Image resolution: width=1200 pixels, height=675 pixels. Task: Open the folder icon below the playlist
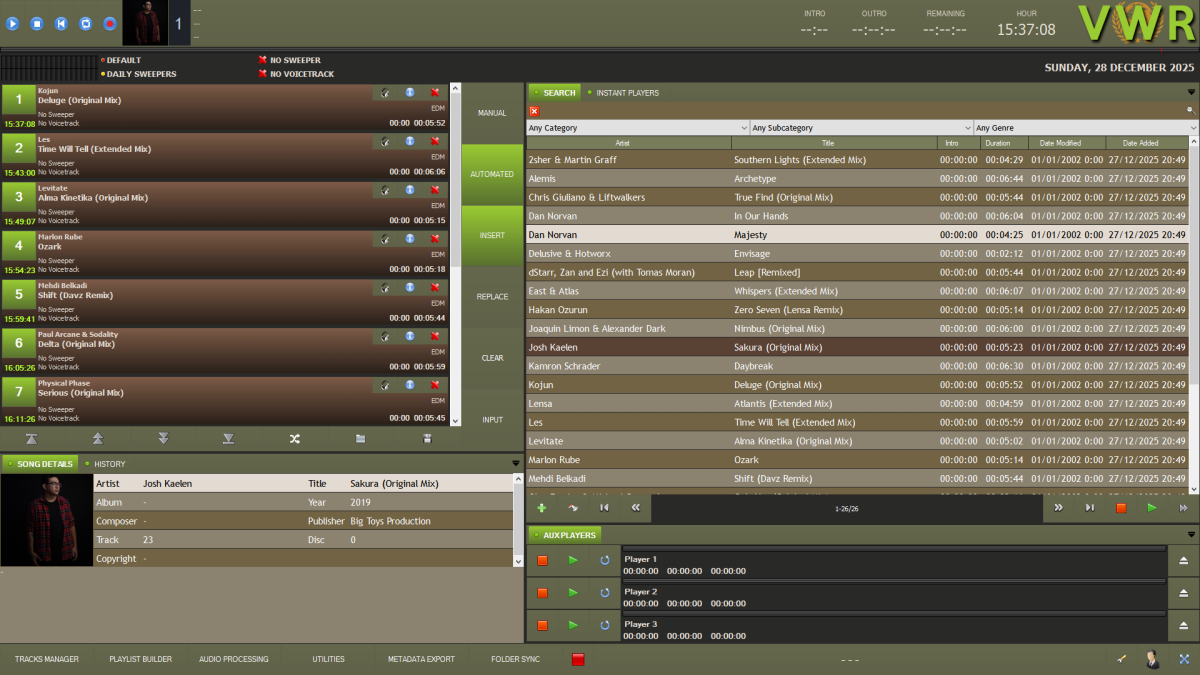point(360,438)
